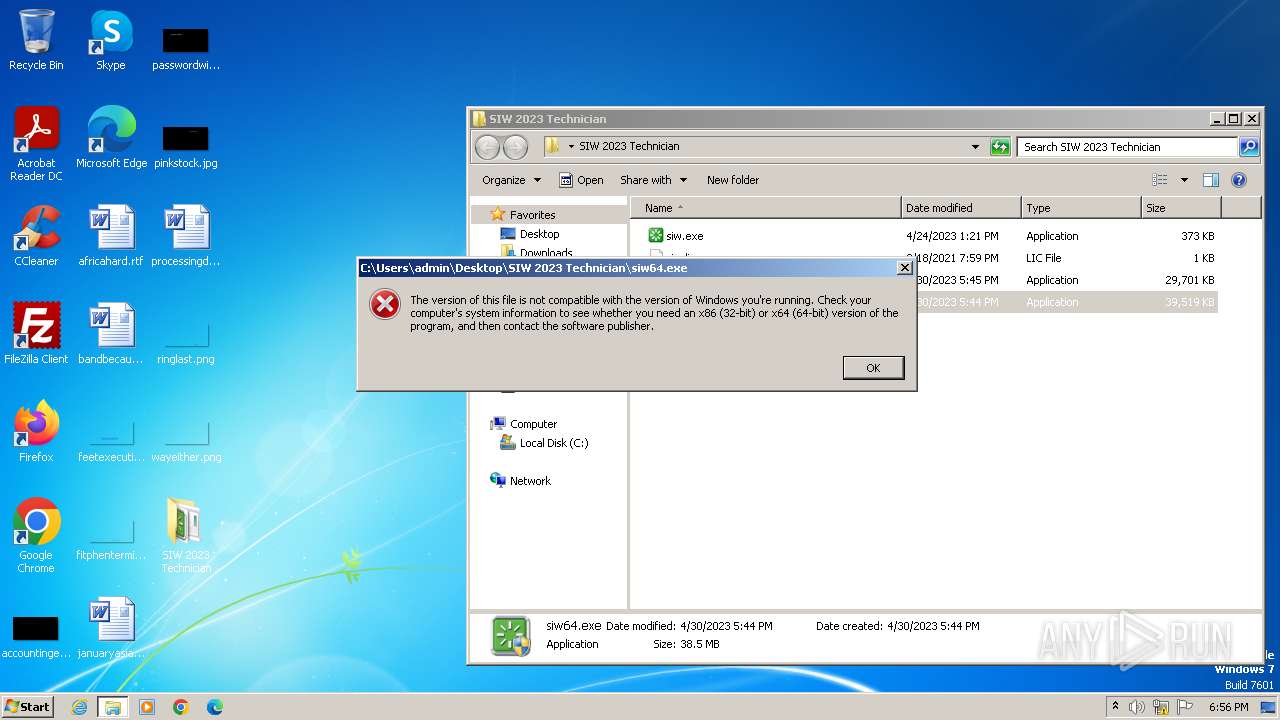Open Google Chrome desktop shortcut
Screen dimensions: 1280x720
click(36, 535)
